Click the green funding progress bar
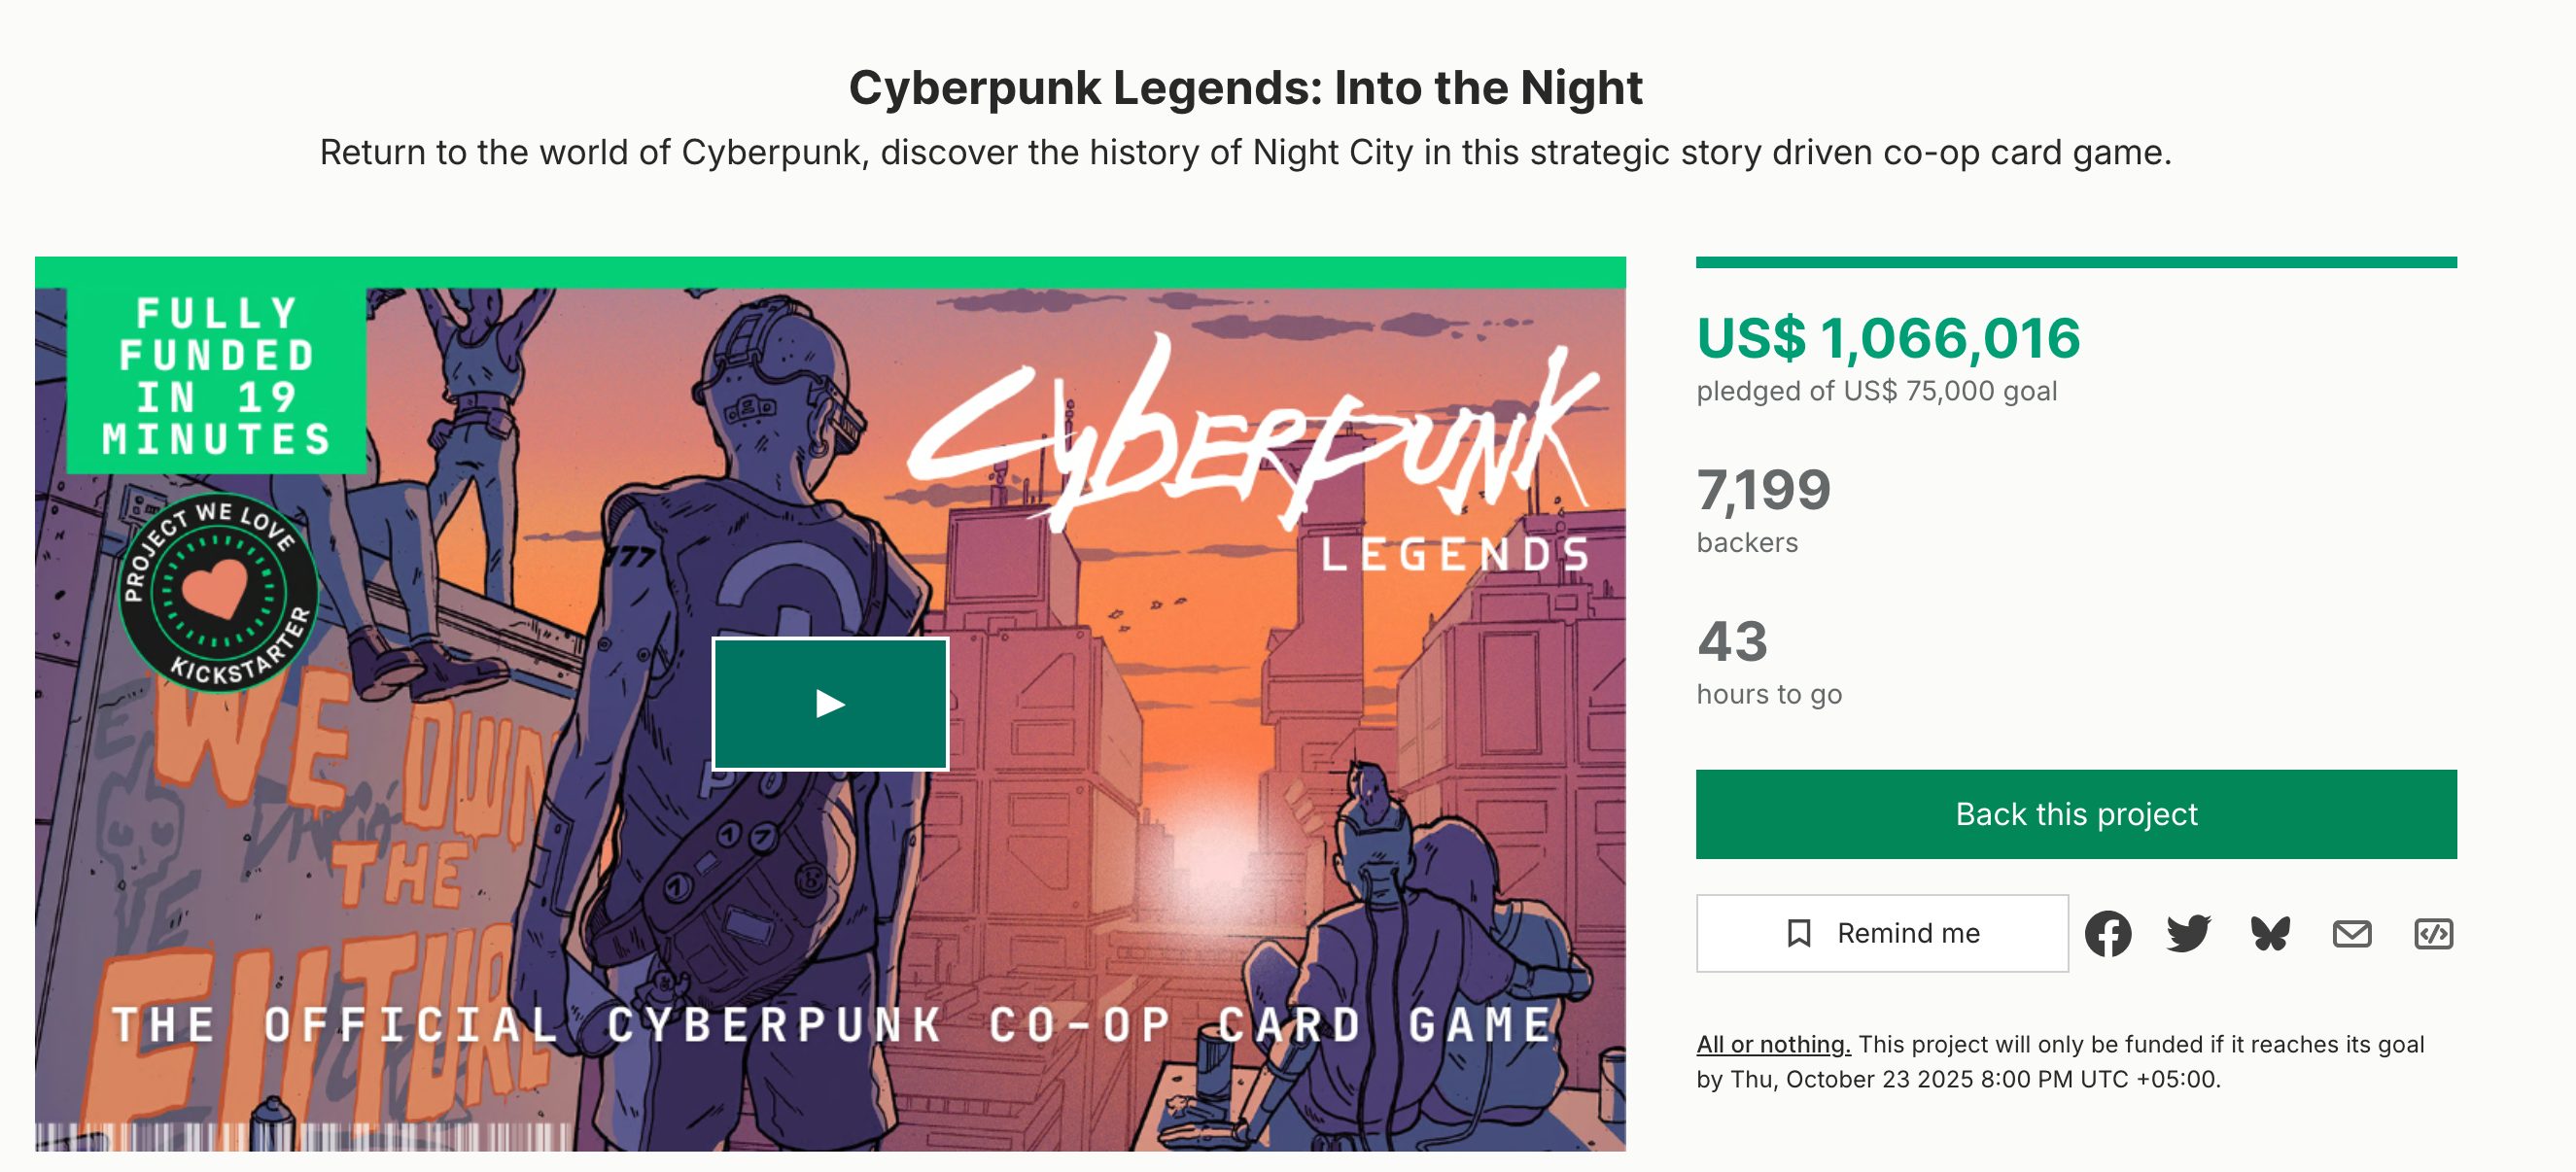The height and width of the screenshot is (1172, 2576). click(x=2076, y=263)
